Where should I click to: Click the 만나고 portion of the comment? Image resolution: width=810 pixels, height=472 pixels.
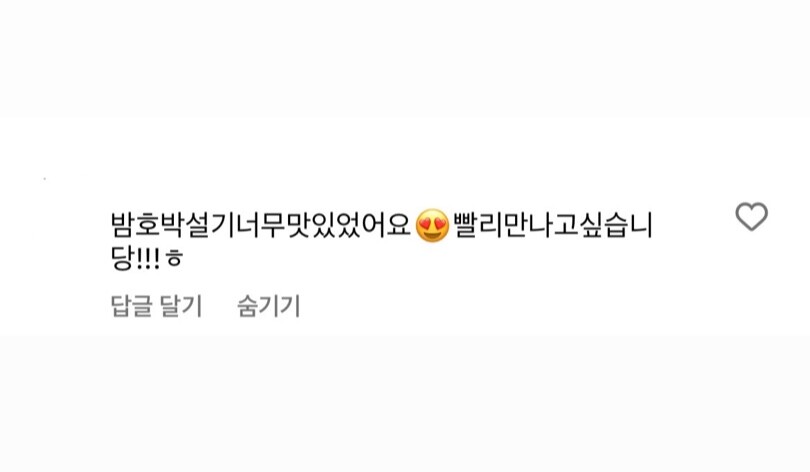pos(540,226)
